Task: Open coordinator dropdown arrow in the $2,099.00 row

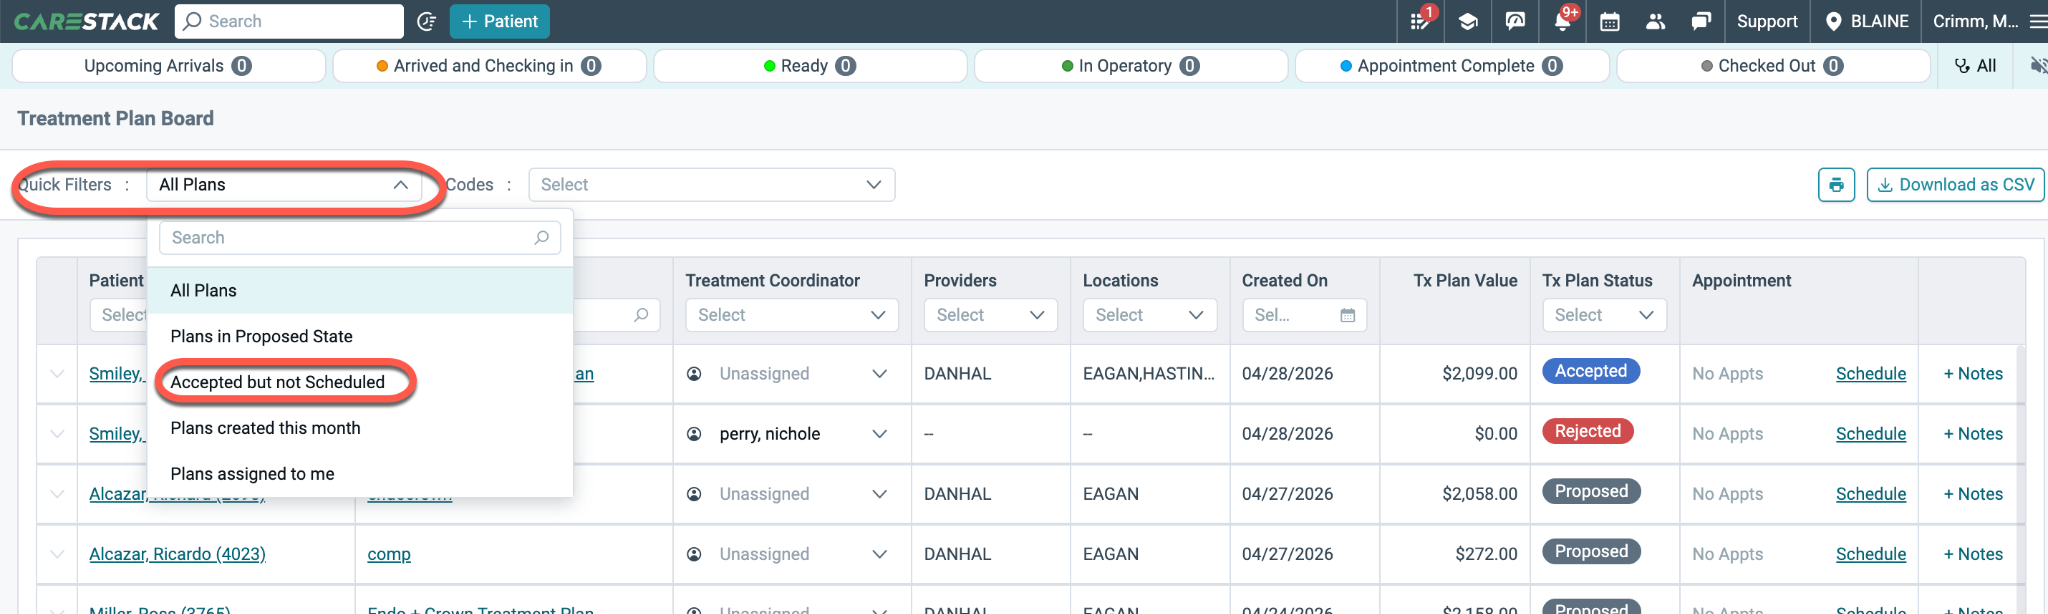Action: pyautogui.click(x=879, y=374)
